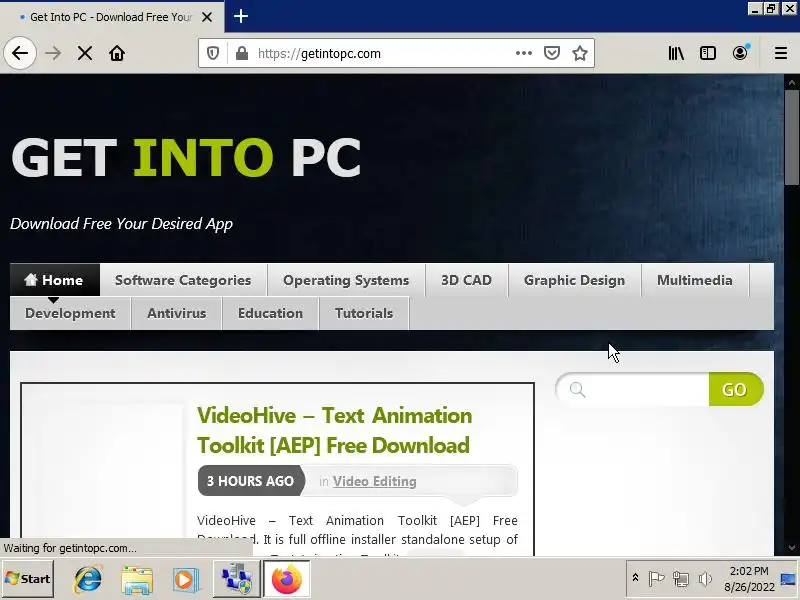The width and height of the screenshot is (800, 600).
Task: Open the 3D CAD menu
Action: click(466, 280)
